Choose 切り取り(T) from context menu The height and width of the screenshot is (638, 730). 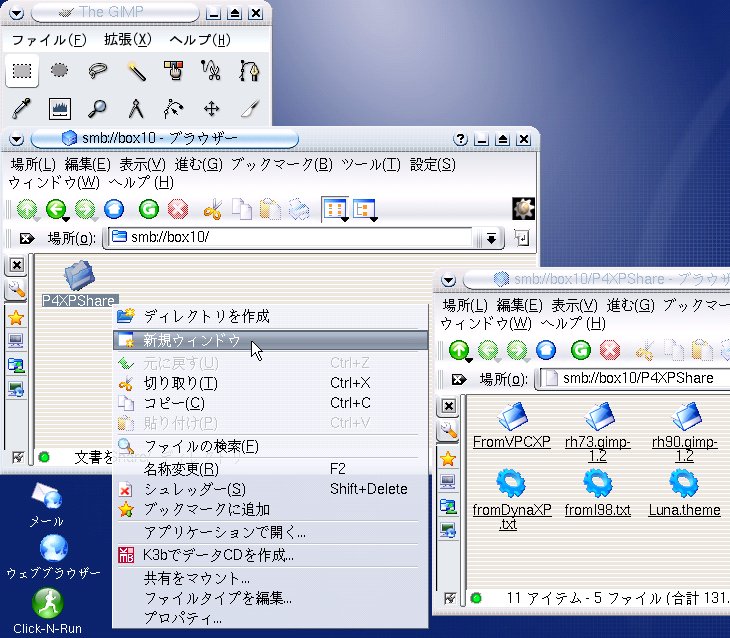[270, 383]
